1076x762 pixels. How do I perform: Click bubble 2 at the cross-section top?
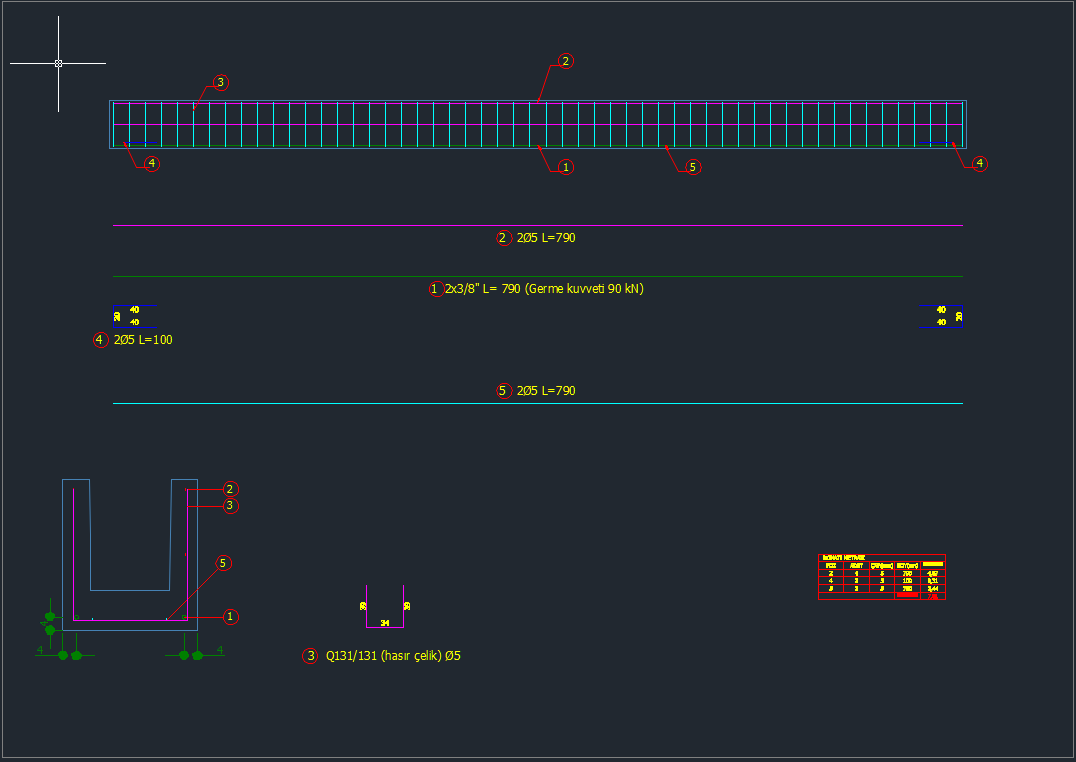click(230, 489)
